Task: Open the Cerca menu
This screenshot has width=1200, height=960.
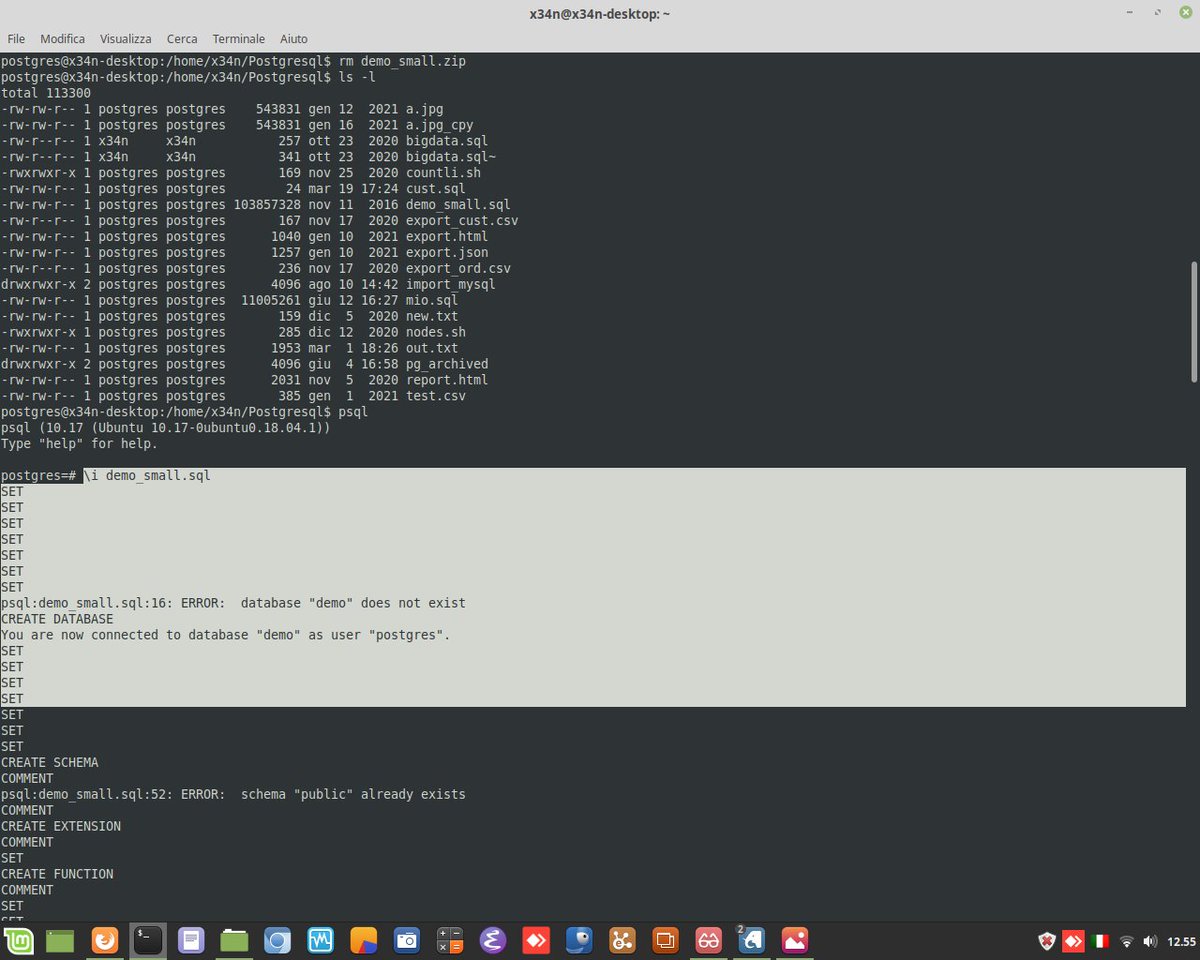Action: [181, 38]
